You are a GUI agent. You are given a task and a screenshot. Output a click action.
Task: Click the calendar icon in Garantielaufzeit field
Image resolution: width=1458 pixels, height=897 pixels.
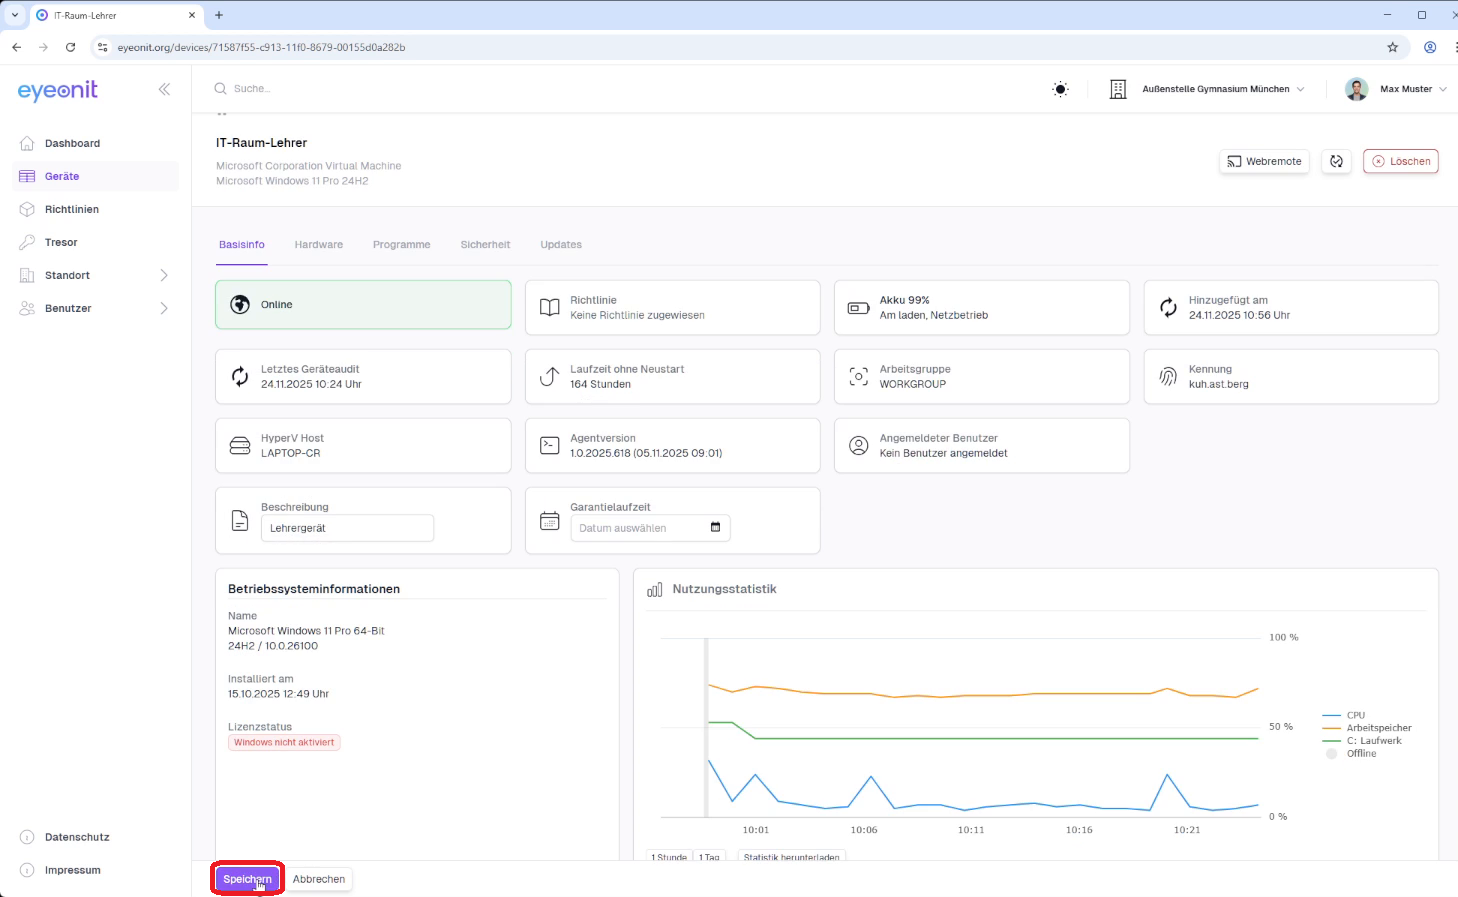click(x=715, y=528)
